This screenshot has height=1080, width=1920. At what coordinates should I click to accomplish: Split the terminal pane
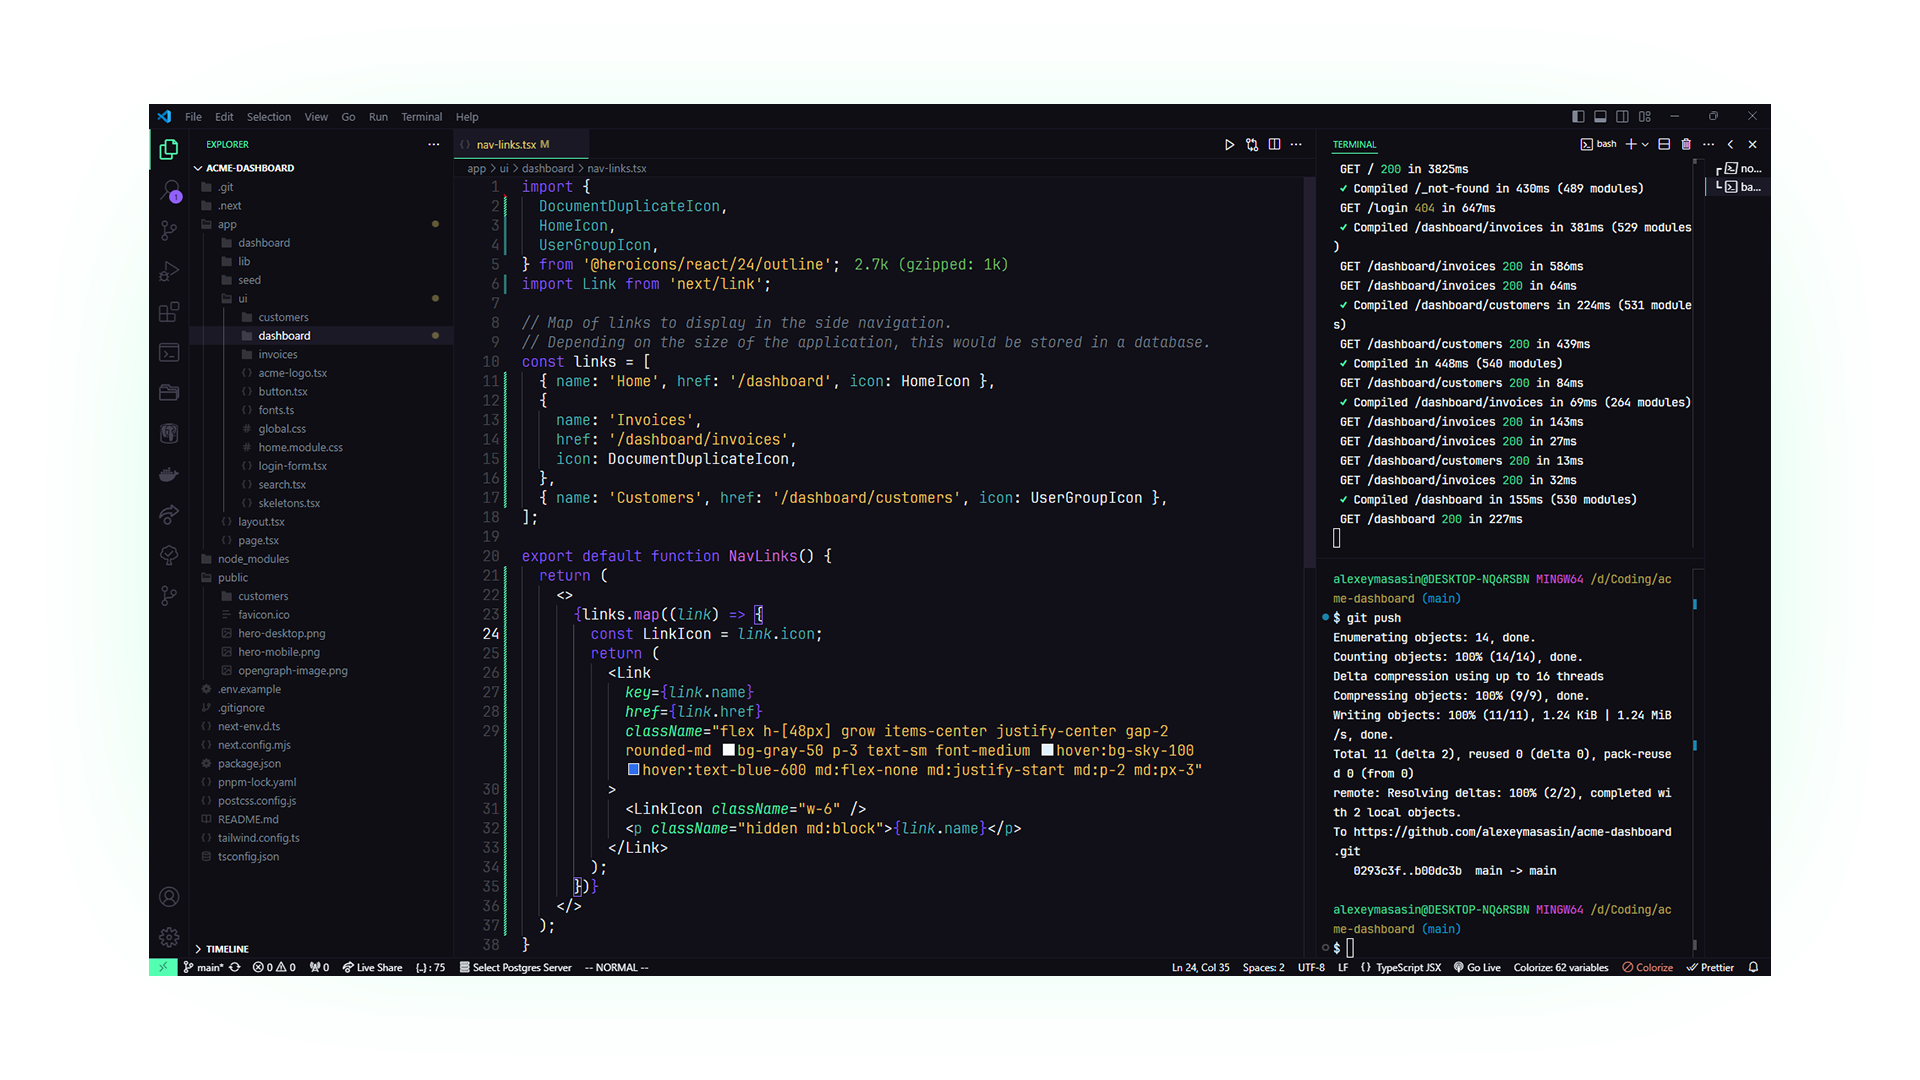pos(1664,145)
